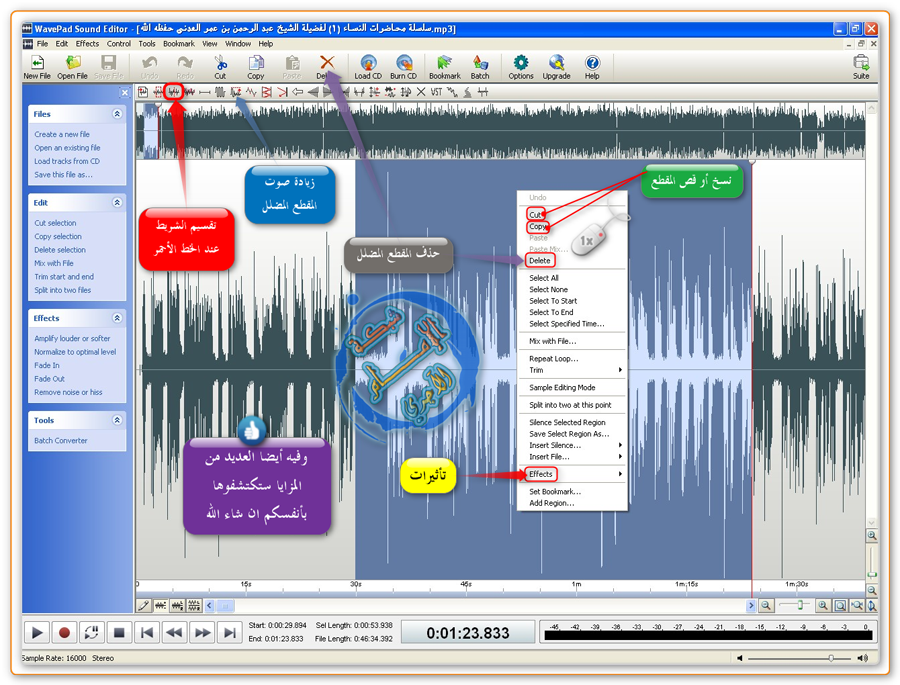900x685 pixels.
Task: Click the Upgrade toolbar icon
Action: [x=556, y=67]
